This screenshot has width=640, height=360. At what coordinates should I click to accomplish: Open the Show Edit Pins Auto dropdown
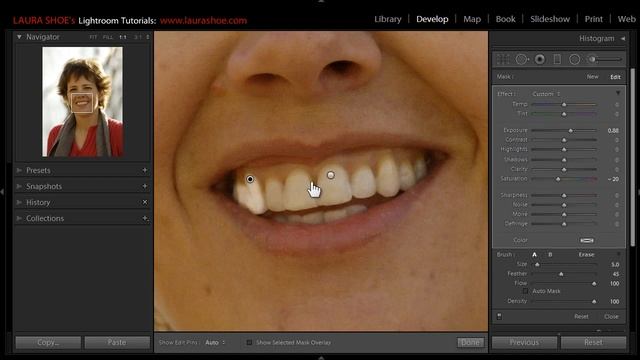pyautogui.click(x=215, y=342)
